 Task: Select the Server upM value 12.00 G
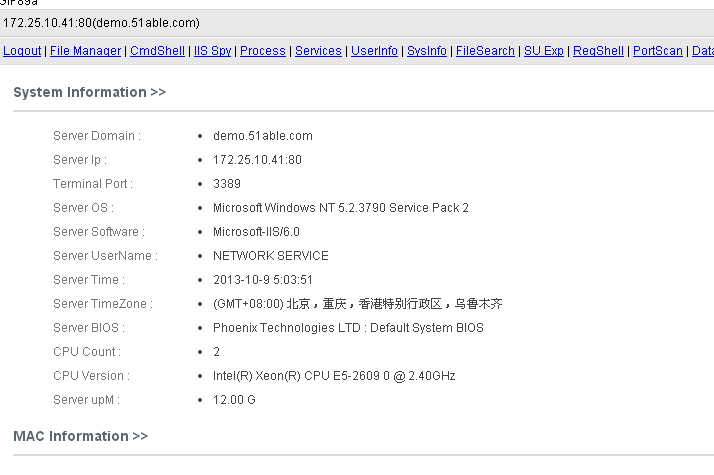pos(234,400)
